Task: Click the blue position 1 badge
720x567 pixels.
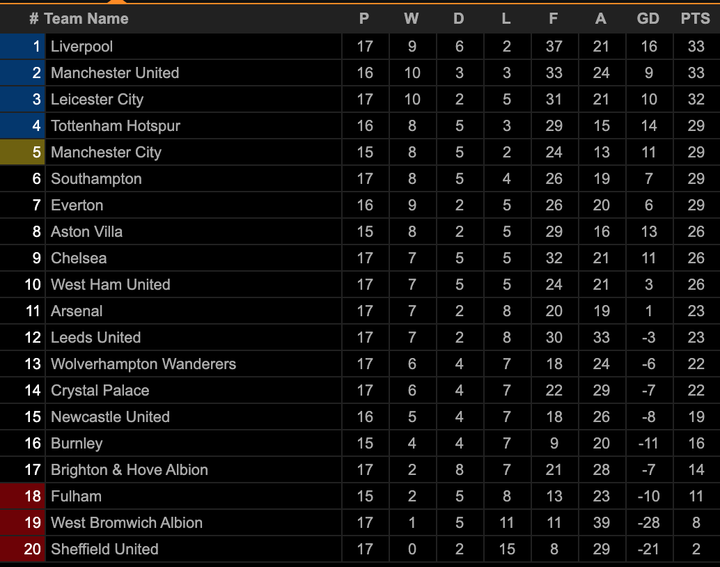Action: click(x=23, y=46)
